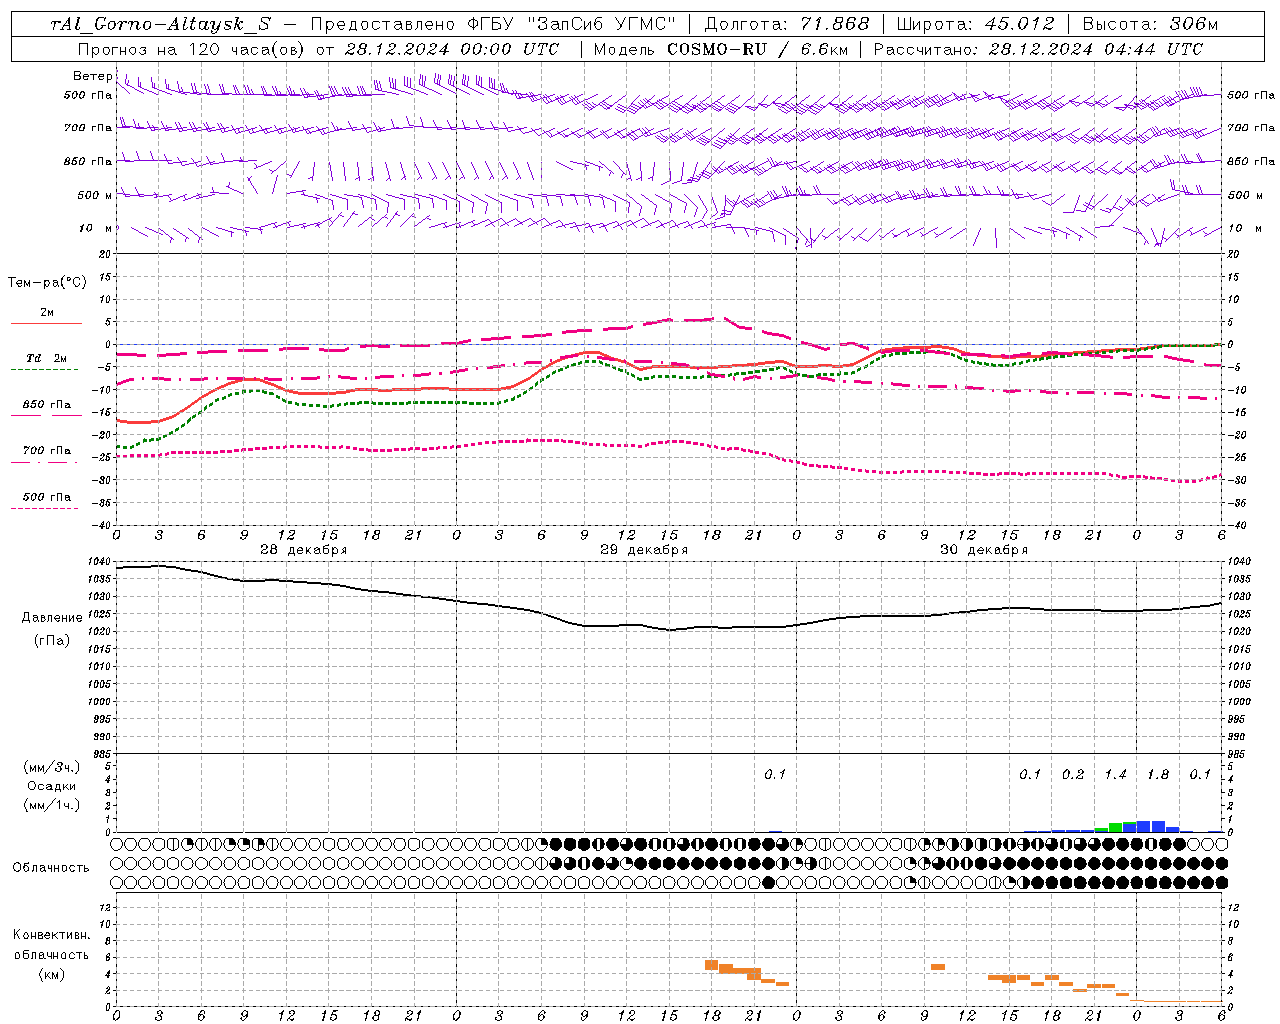Image resolution: width=1280 pixels, height=1024 pixels.
Task: Select the Модель COSMO-RU / 6.6км label
Action: pyautogui.click(x=720, y=49)
